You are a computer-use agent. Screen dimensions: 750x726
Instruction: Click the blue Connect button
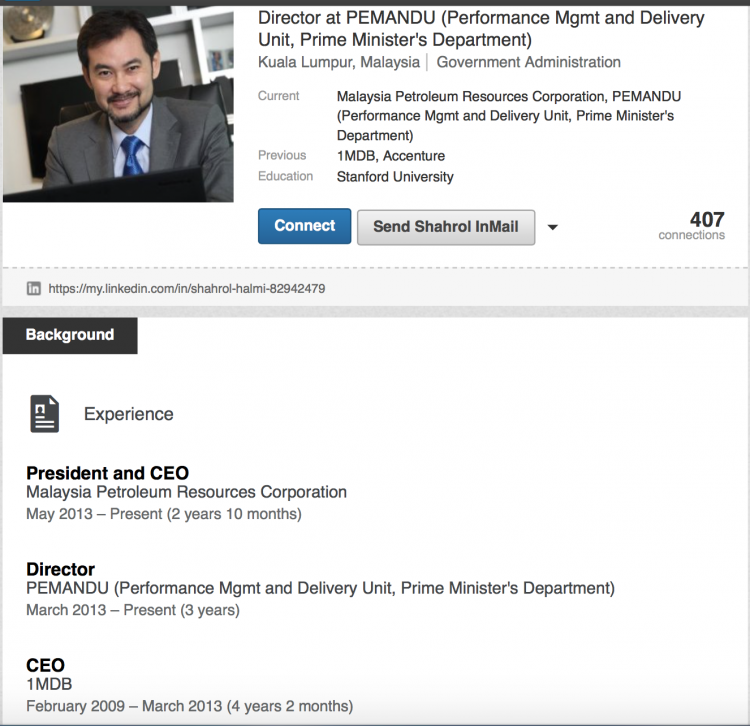pyautogui.click(x=304, y=226)
